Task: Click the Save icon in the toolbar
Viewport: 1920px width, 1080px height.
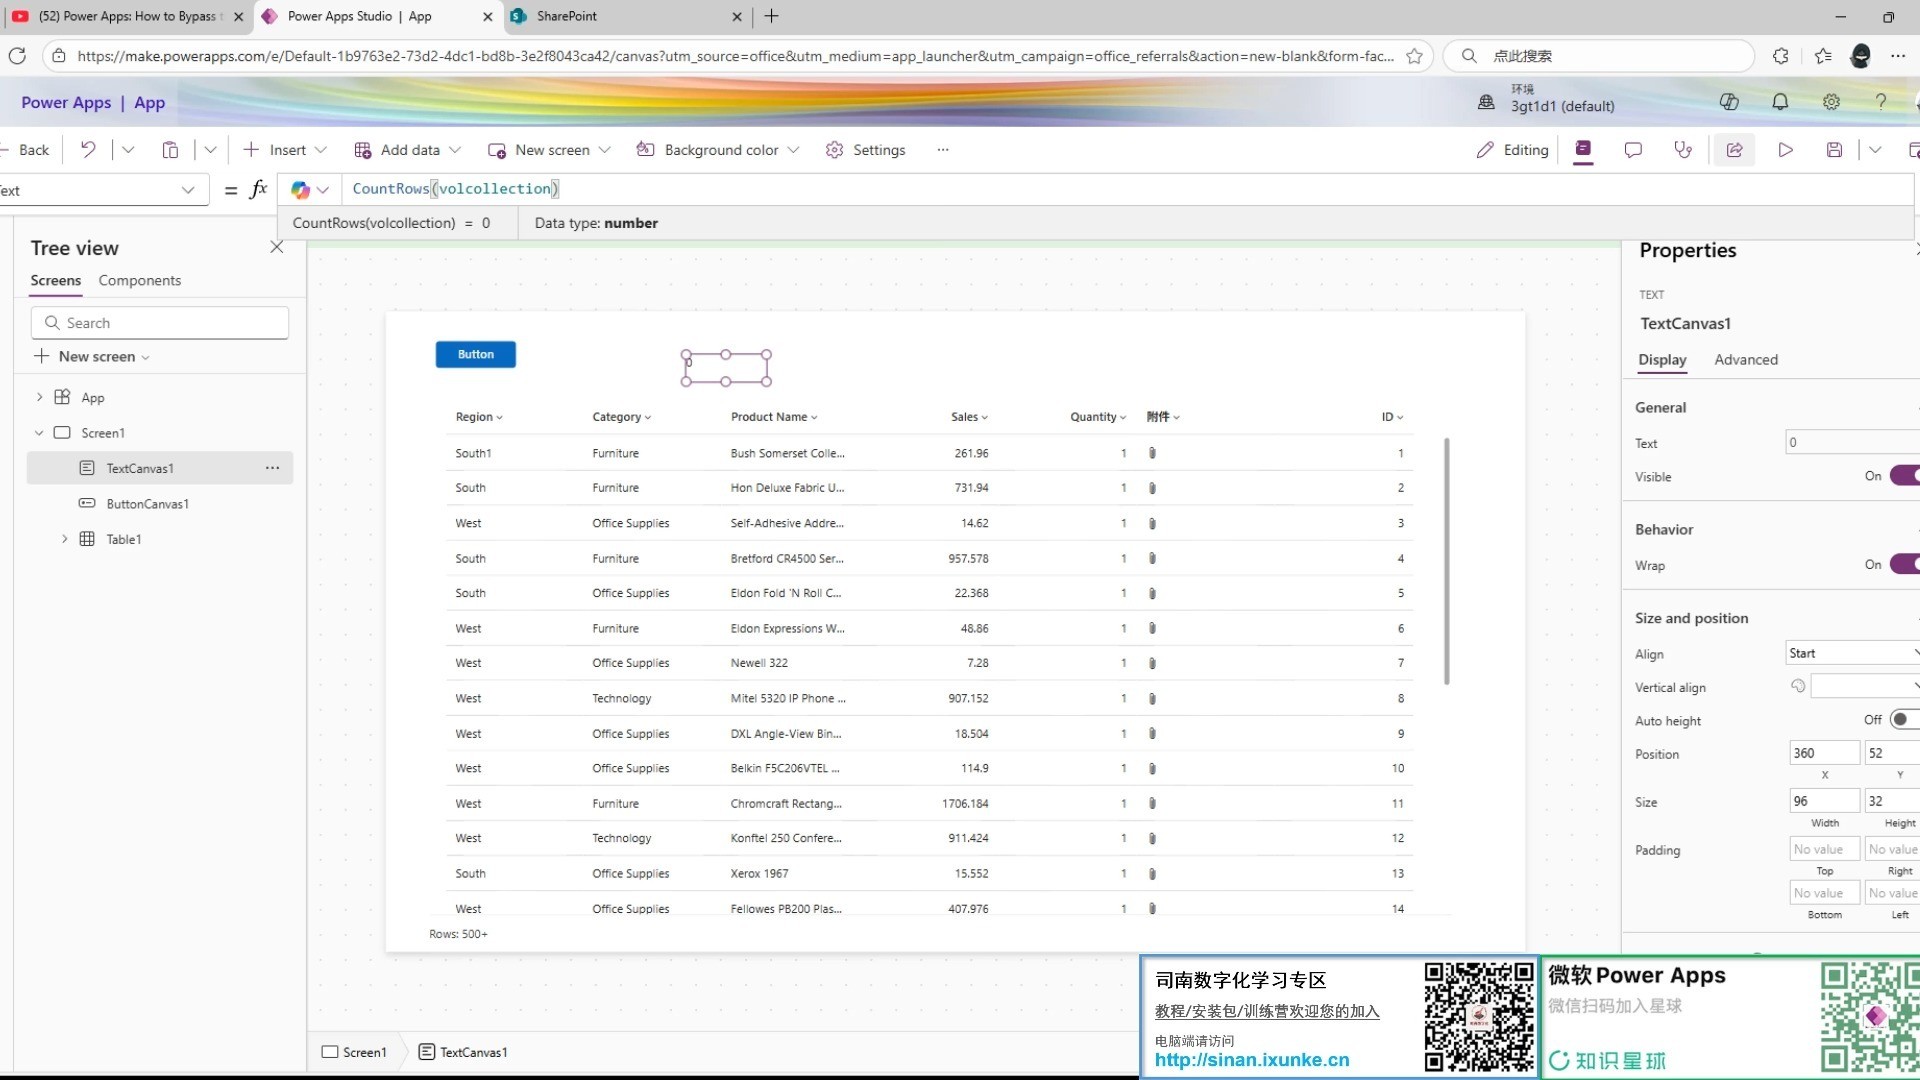Action: 1834,150
